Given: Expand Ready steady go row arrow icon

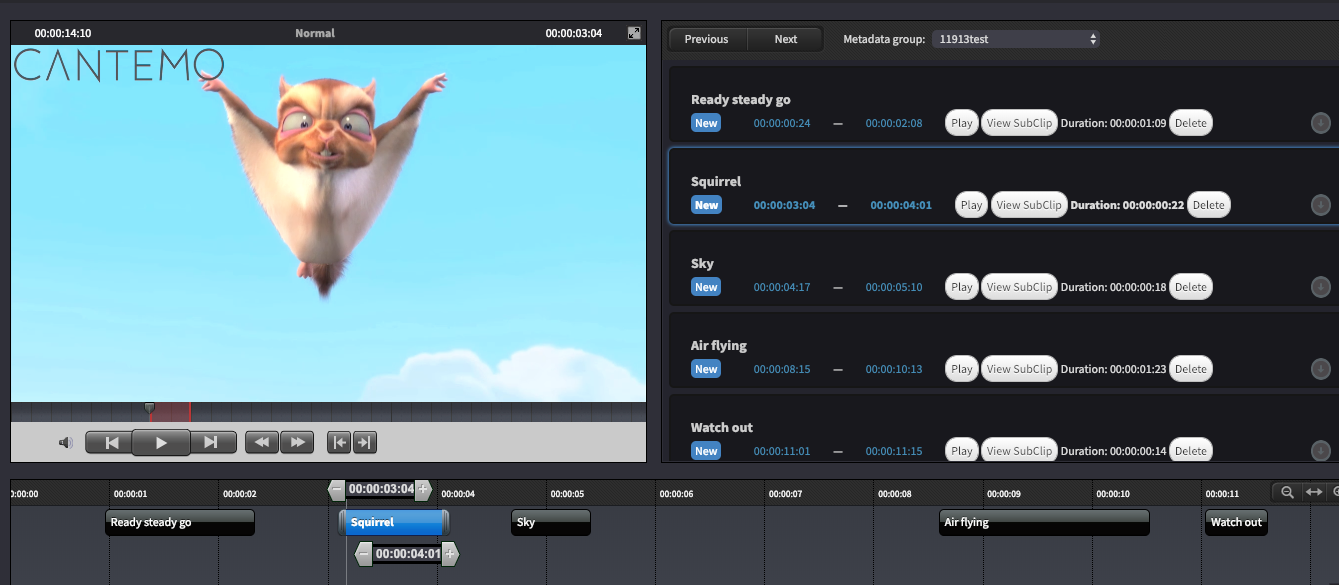Looking at the screenshot, I should (1320, 123).
